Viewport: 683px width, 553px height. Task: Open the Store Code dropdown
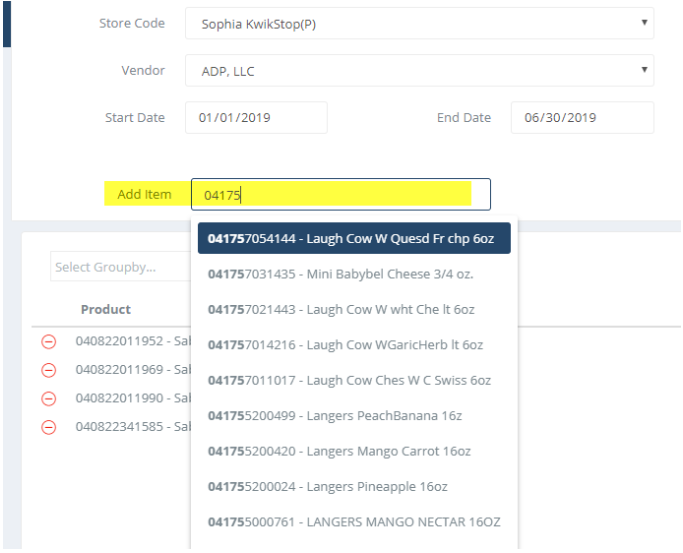point(419,24)
